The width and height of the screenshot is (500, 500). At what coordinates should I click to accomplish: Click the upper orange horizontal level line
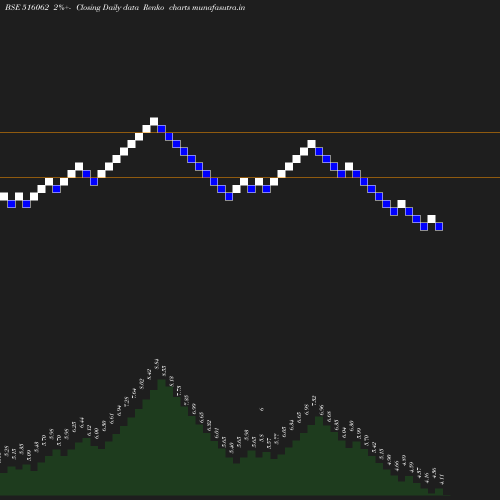250,133
